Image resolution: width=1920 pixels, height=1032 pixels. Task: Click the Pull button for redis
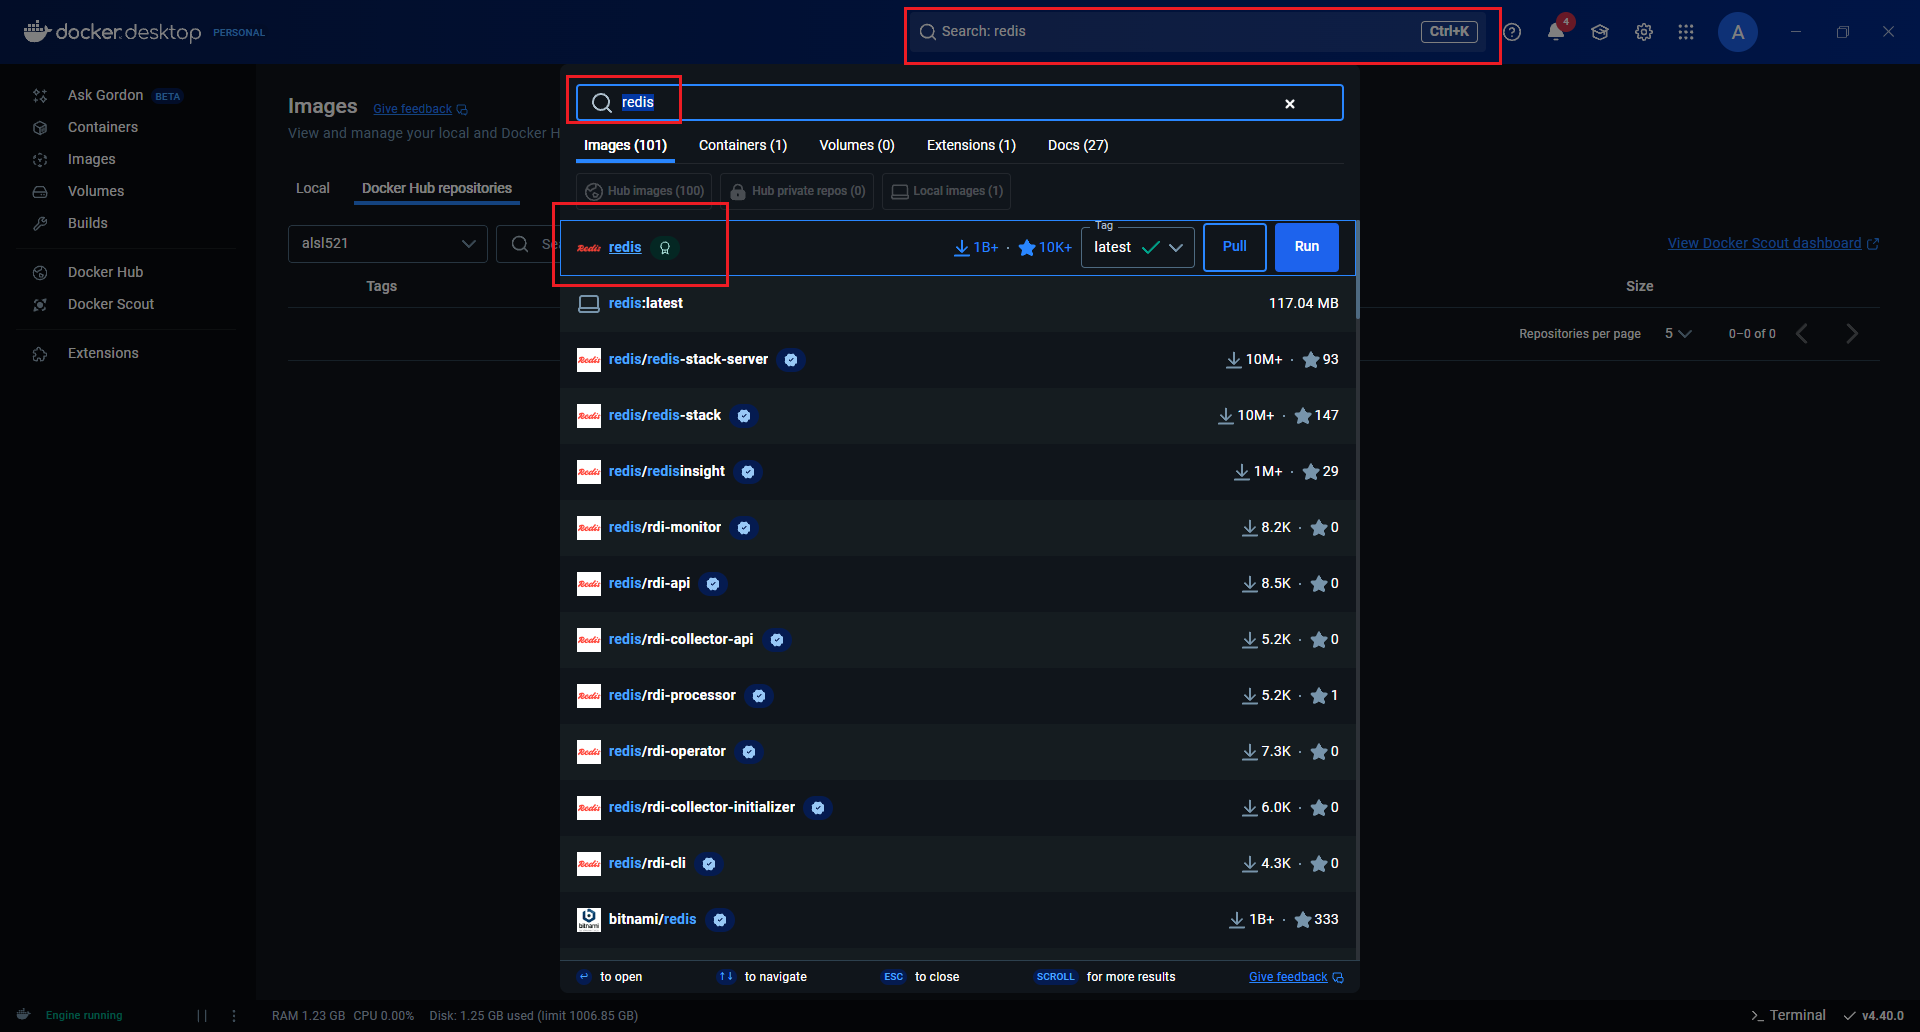(1234, 247)
